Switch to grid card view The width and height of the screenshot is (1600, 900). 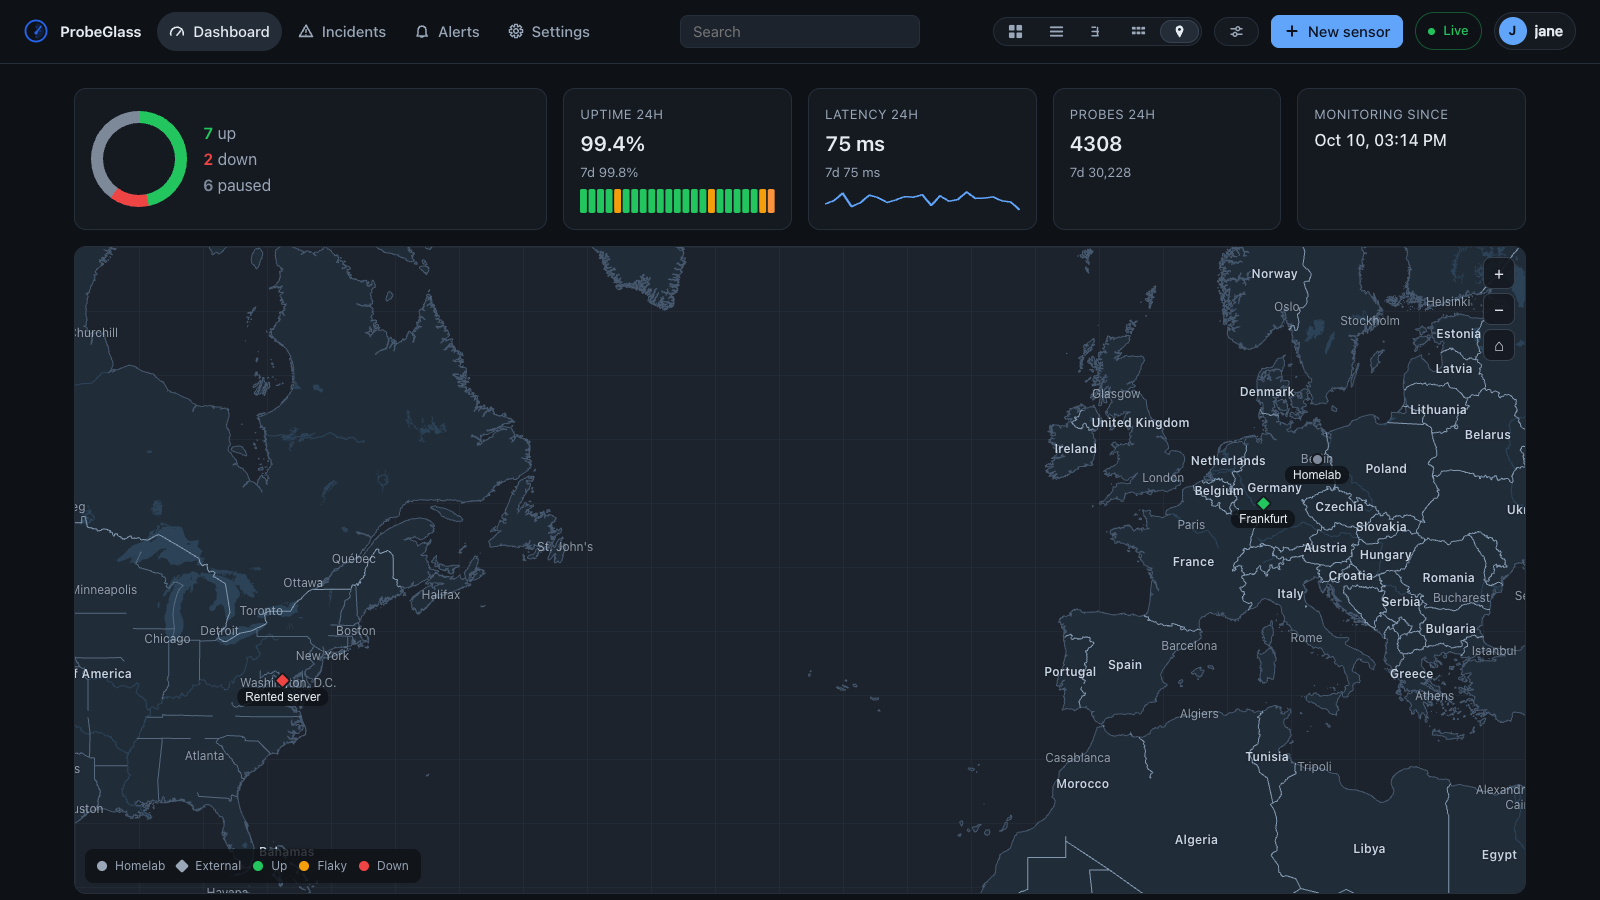pos(1015,32)
